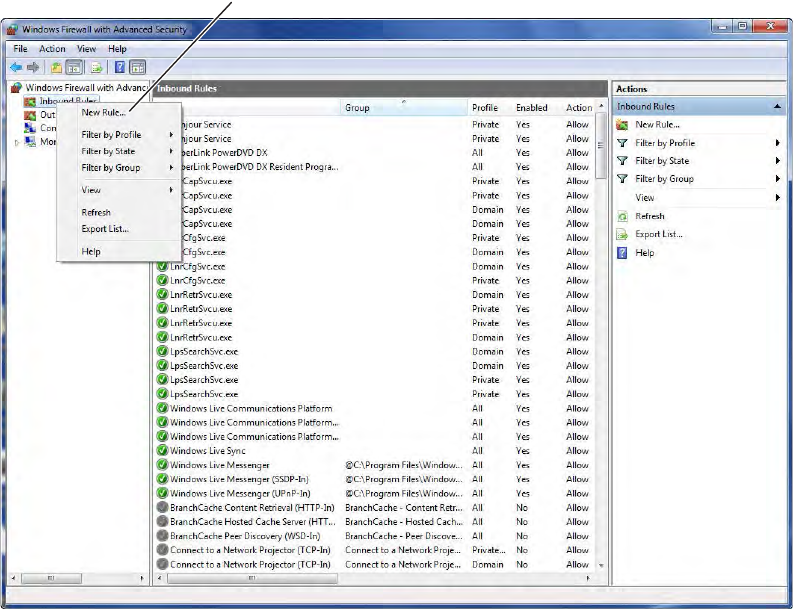Collapse the Inbound Rules section in Actions pane

777,106
